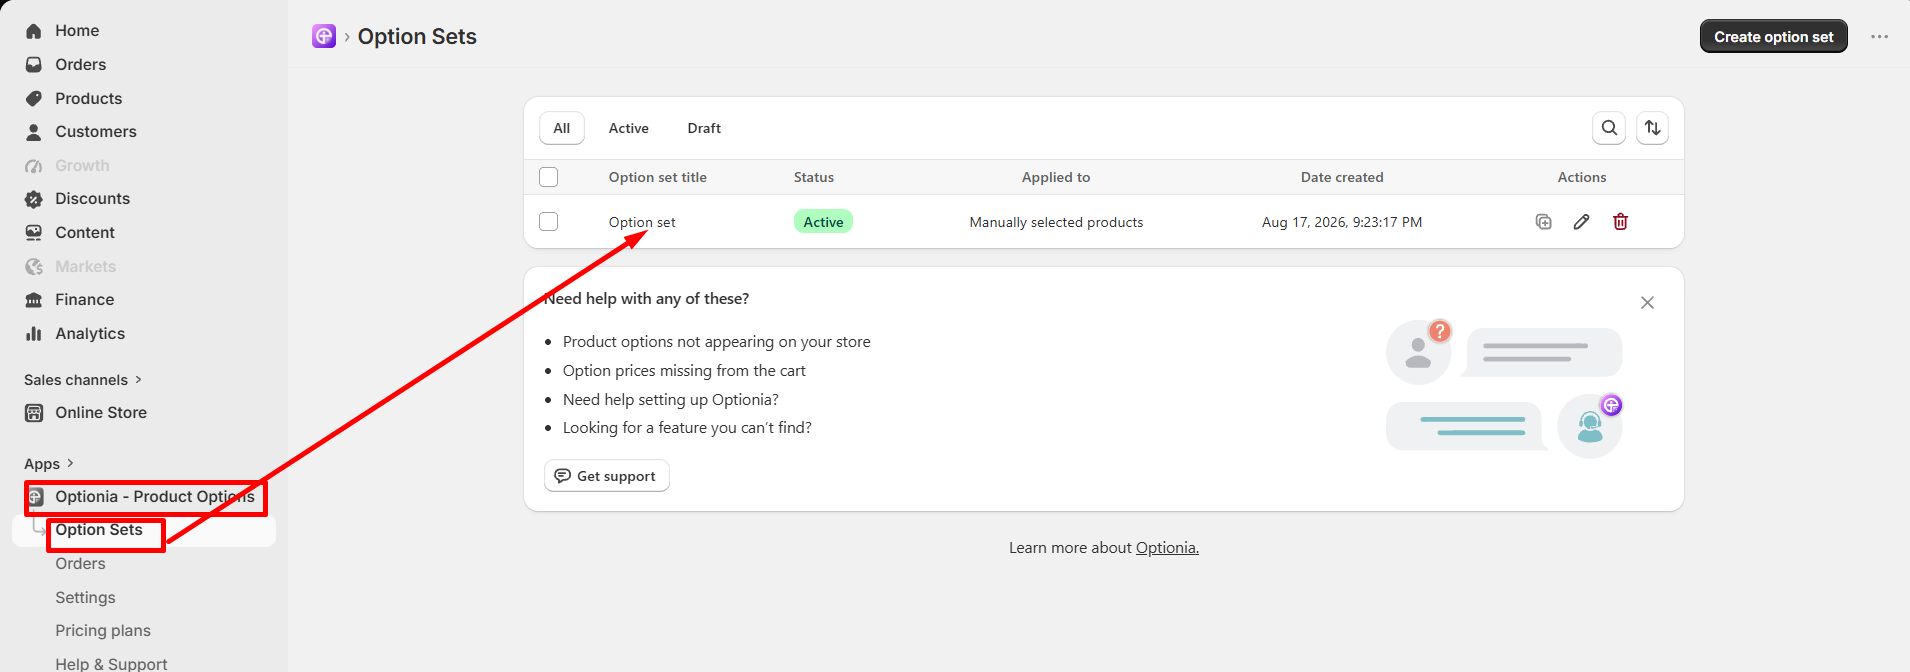Switch to the All tab
The image size is (1910, 672).
[562, 128]
